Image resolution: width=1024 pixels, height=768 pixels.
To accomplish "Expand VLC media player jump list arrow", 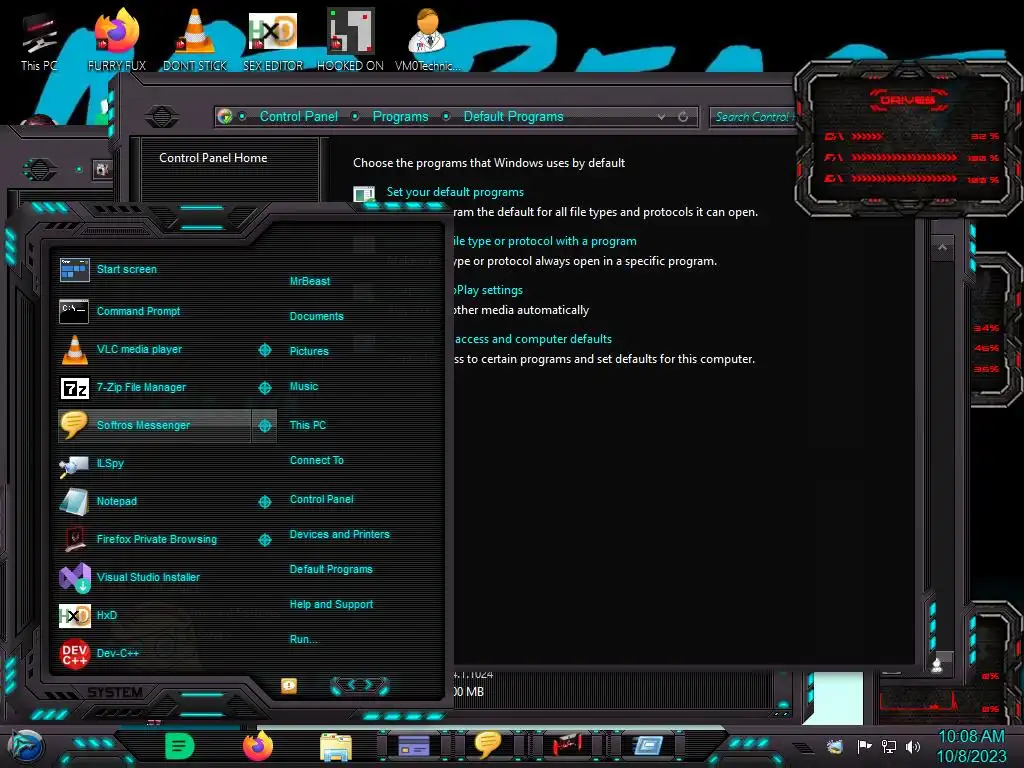I will (x=264, y=350).
